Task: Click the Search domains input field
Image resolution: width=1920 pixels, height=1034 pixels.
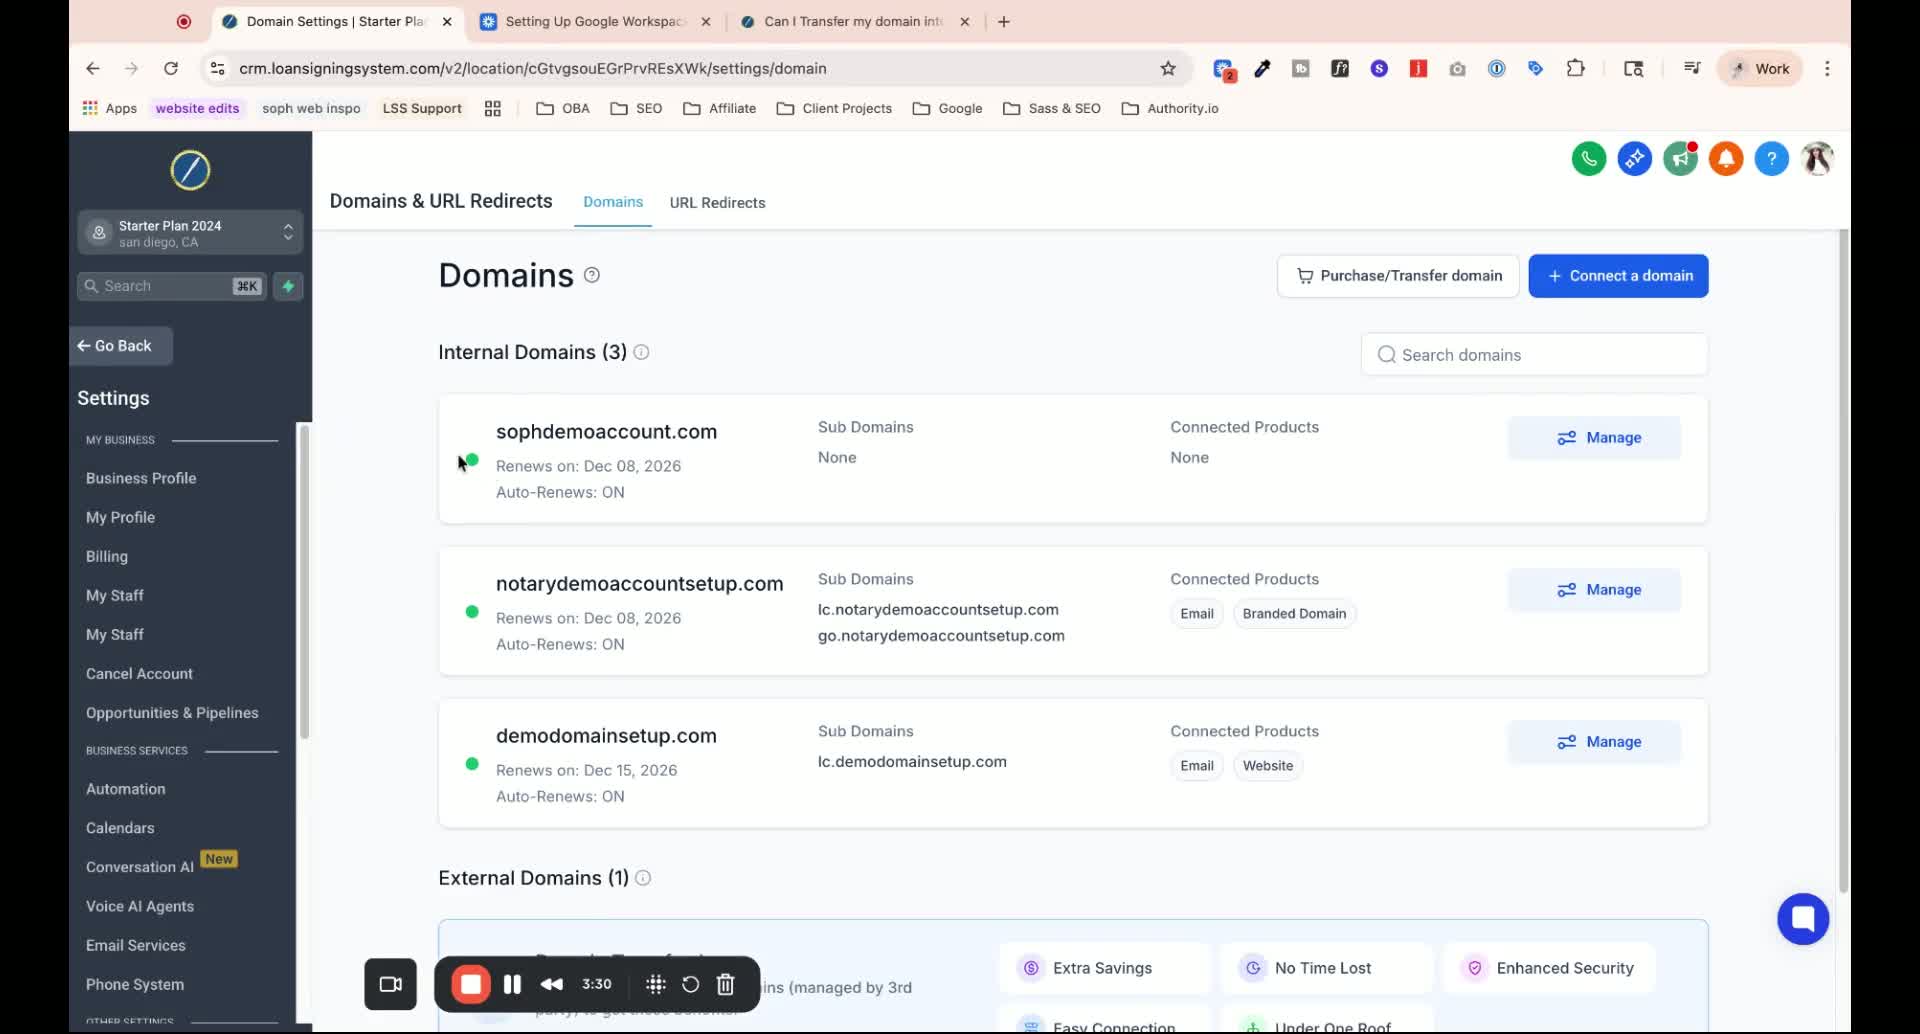Action: (x=1534, y=355)
